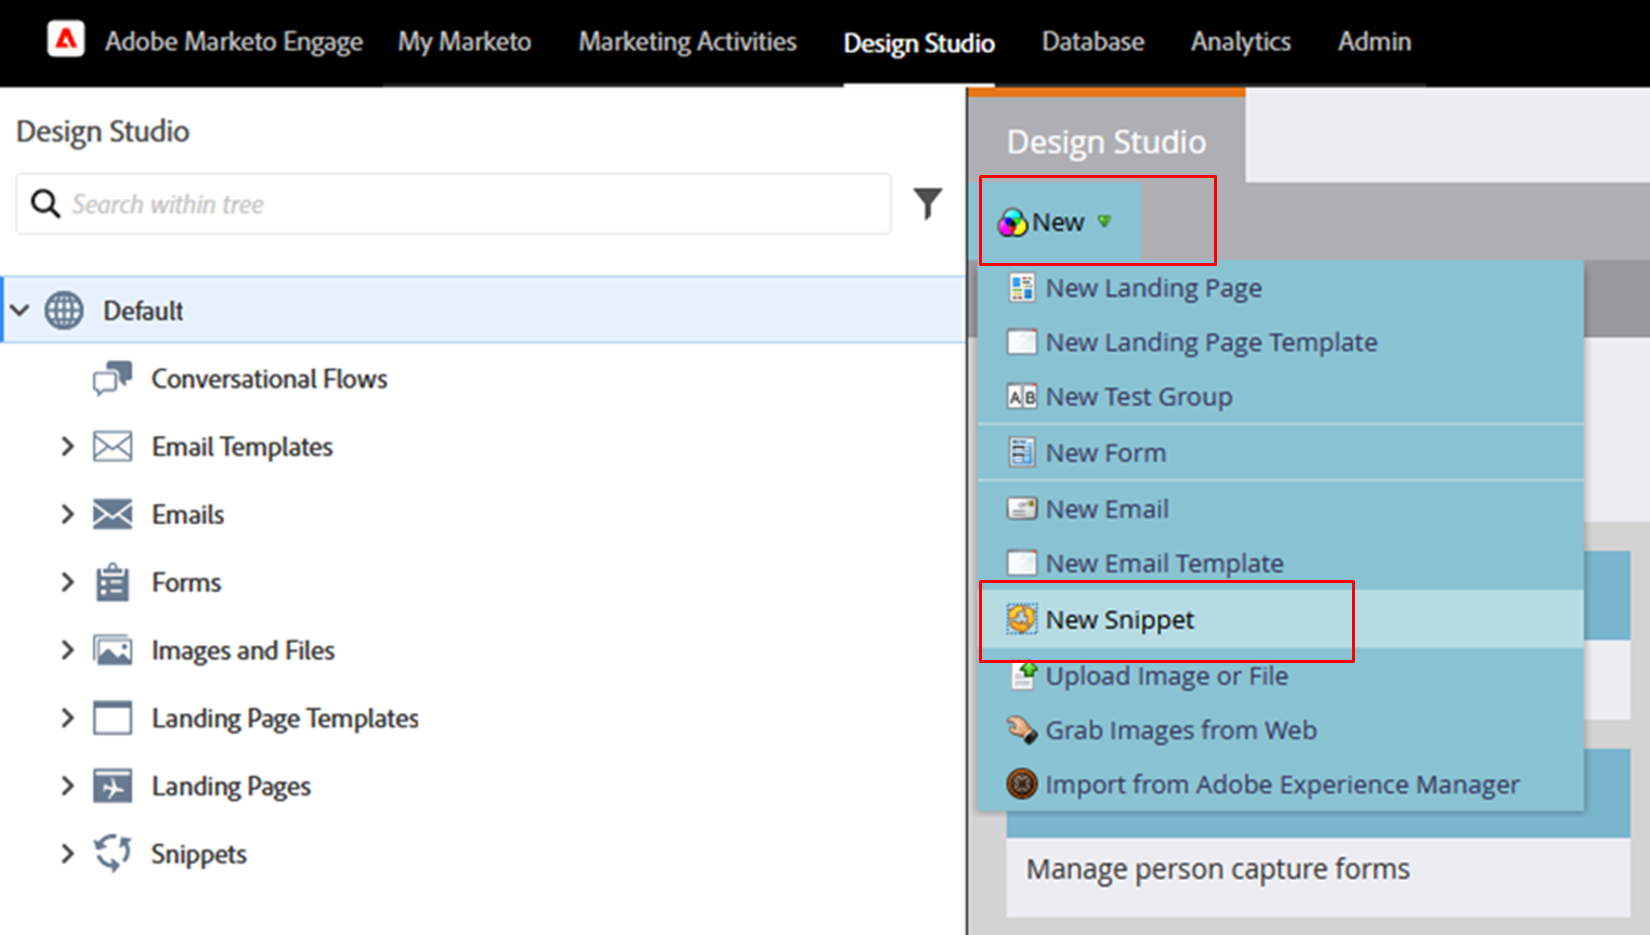Click the Conversational Flows chat icon

tap(112, 379)
